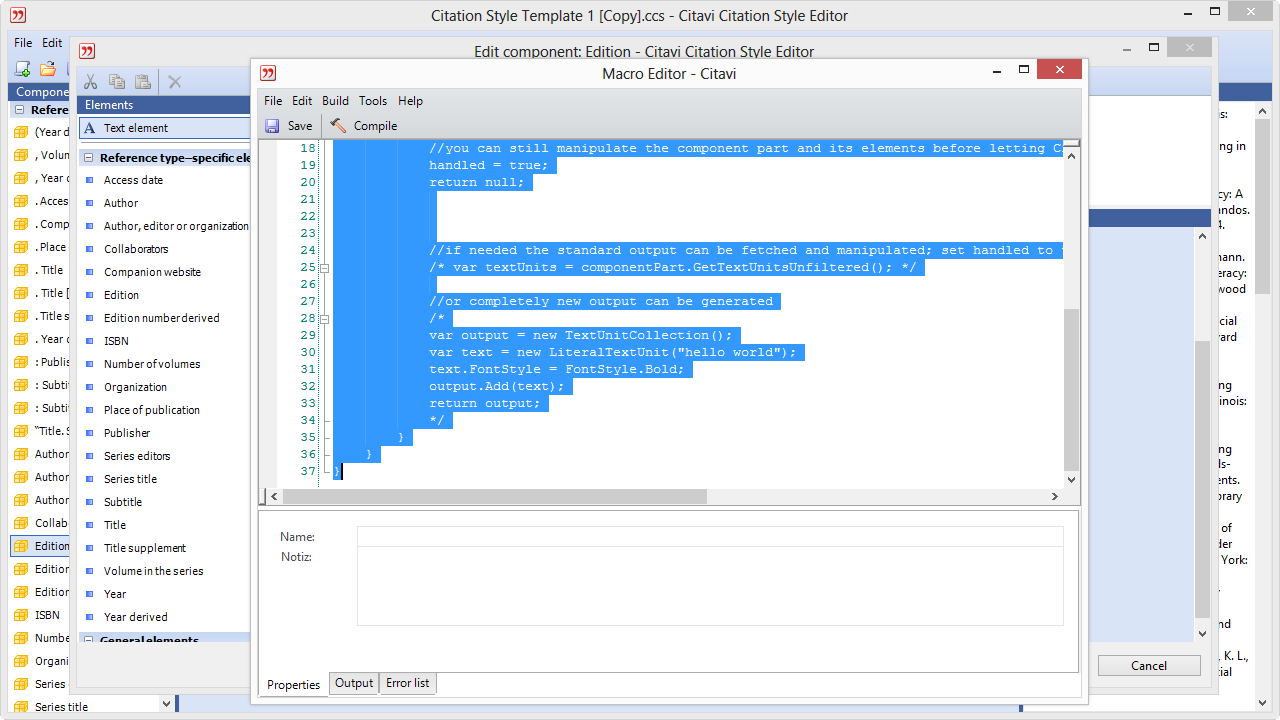Click the Paste icon in Edit component toolbar
Viewport: 1280px width, 720px height.
point(143,82)
